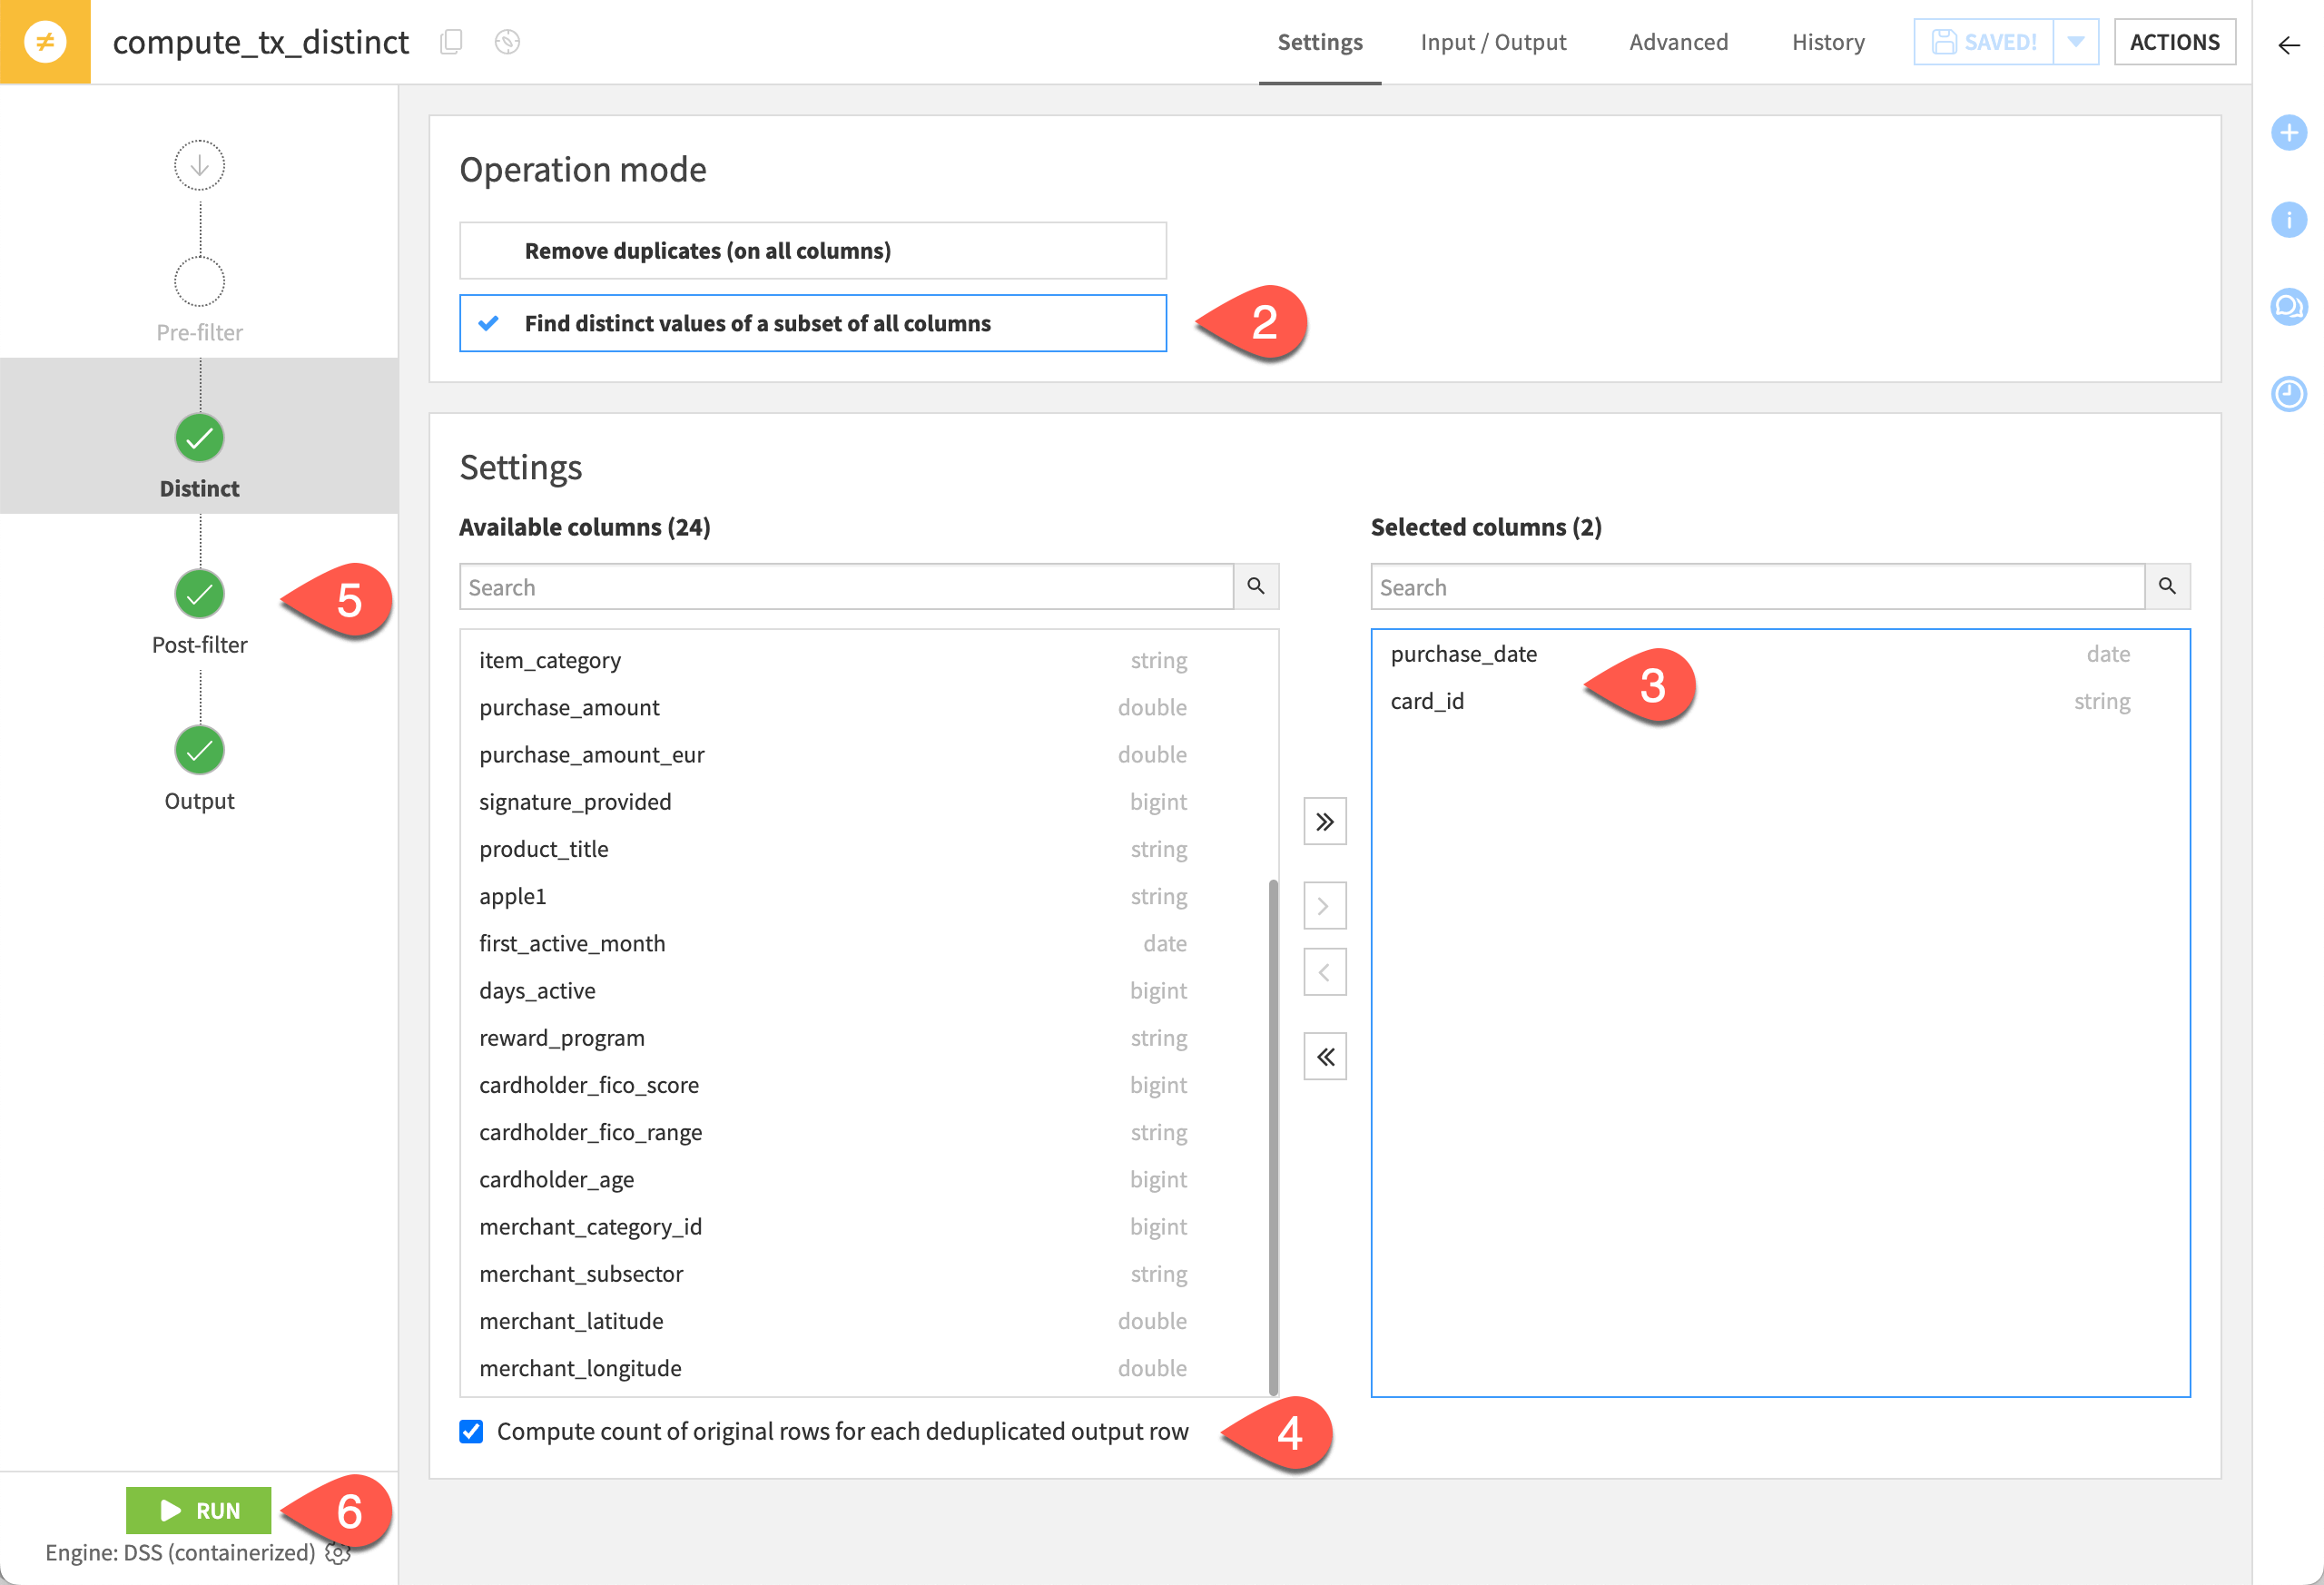Open the info panel on the right sidebar
Screen dimensions: 2324x1585
[2289, 220]
